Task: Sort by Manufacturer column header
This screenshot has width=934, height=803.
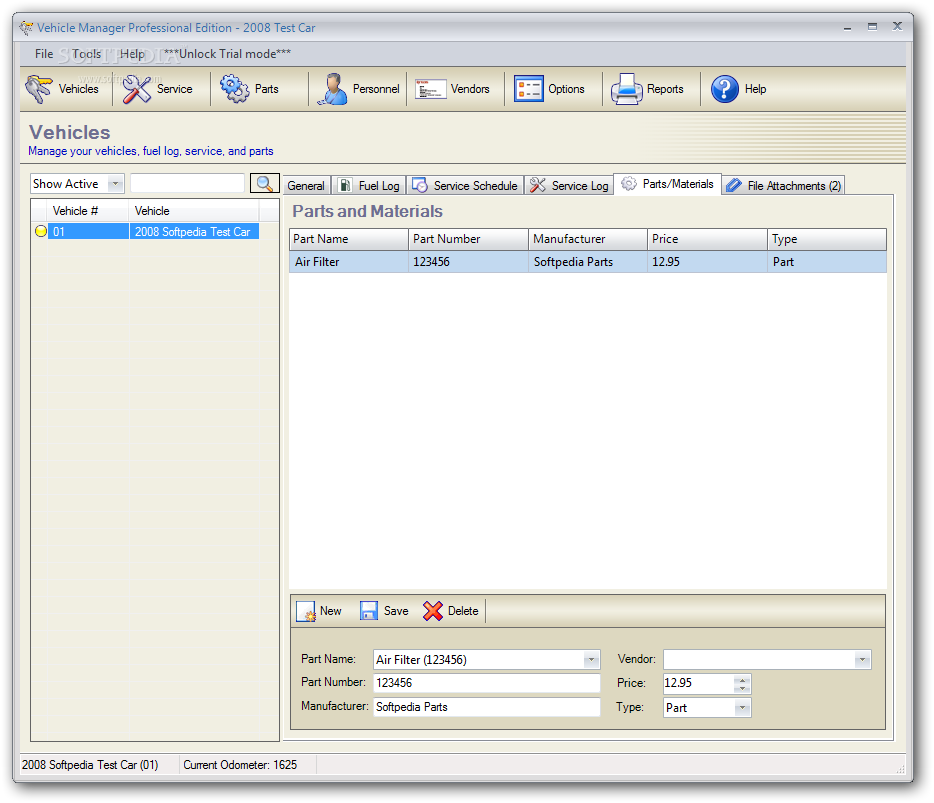Action: coord(588,239)
